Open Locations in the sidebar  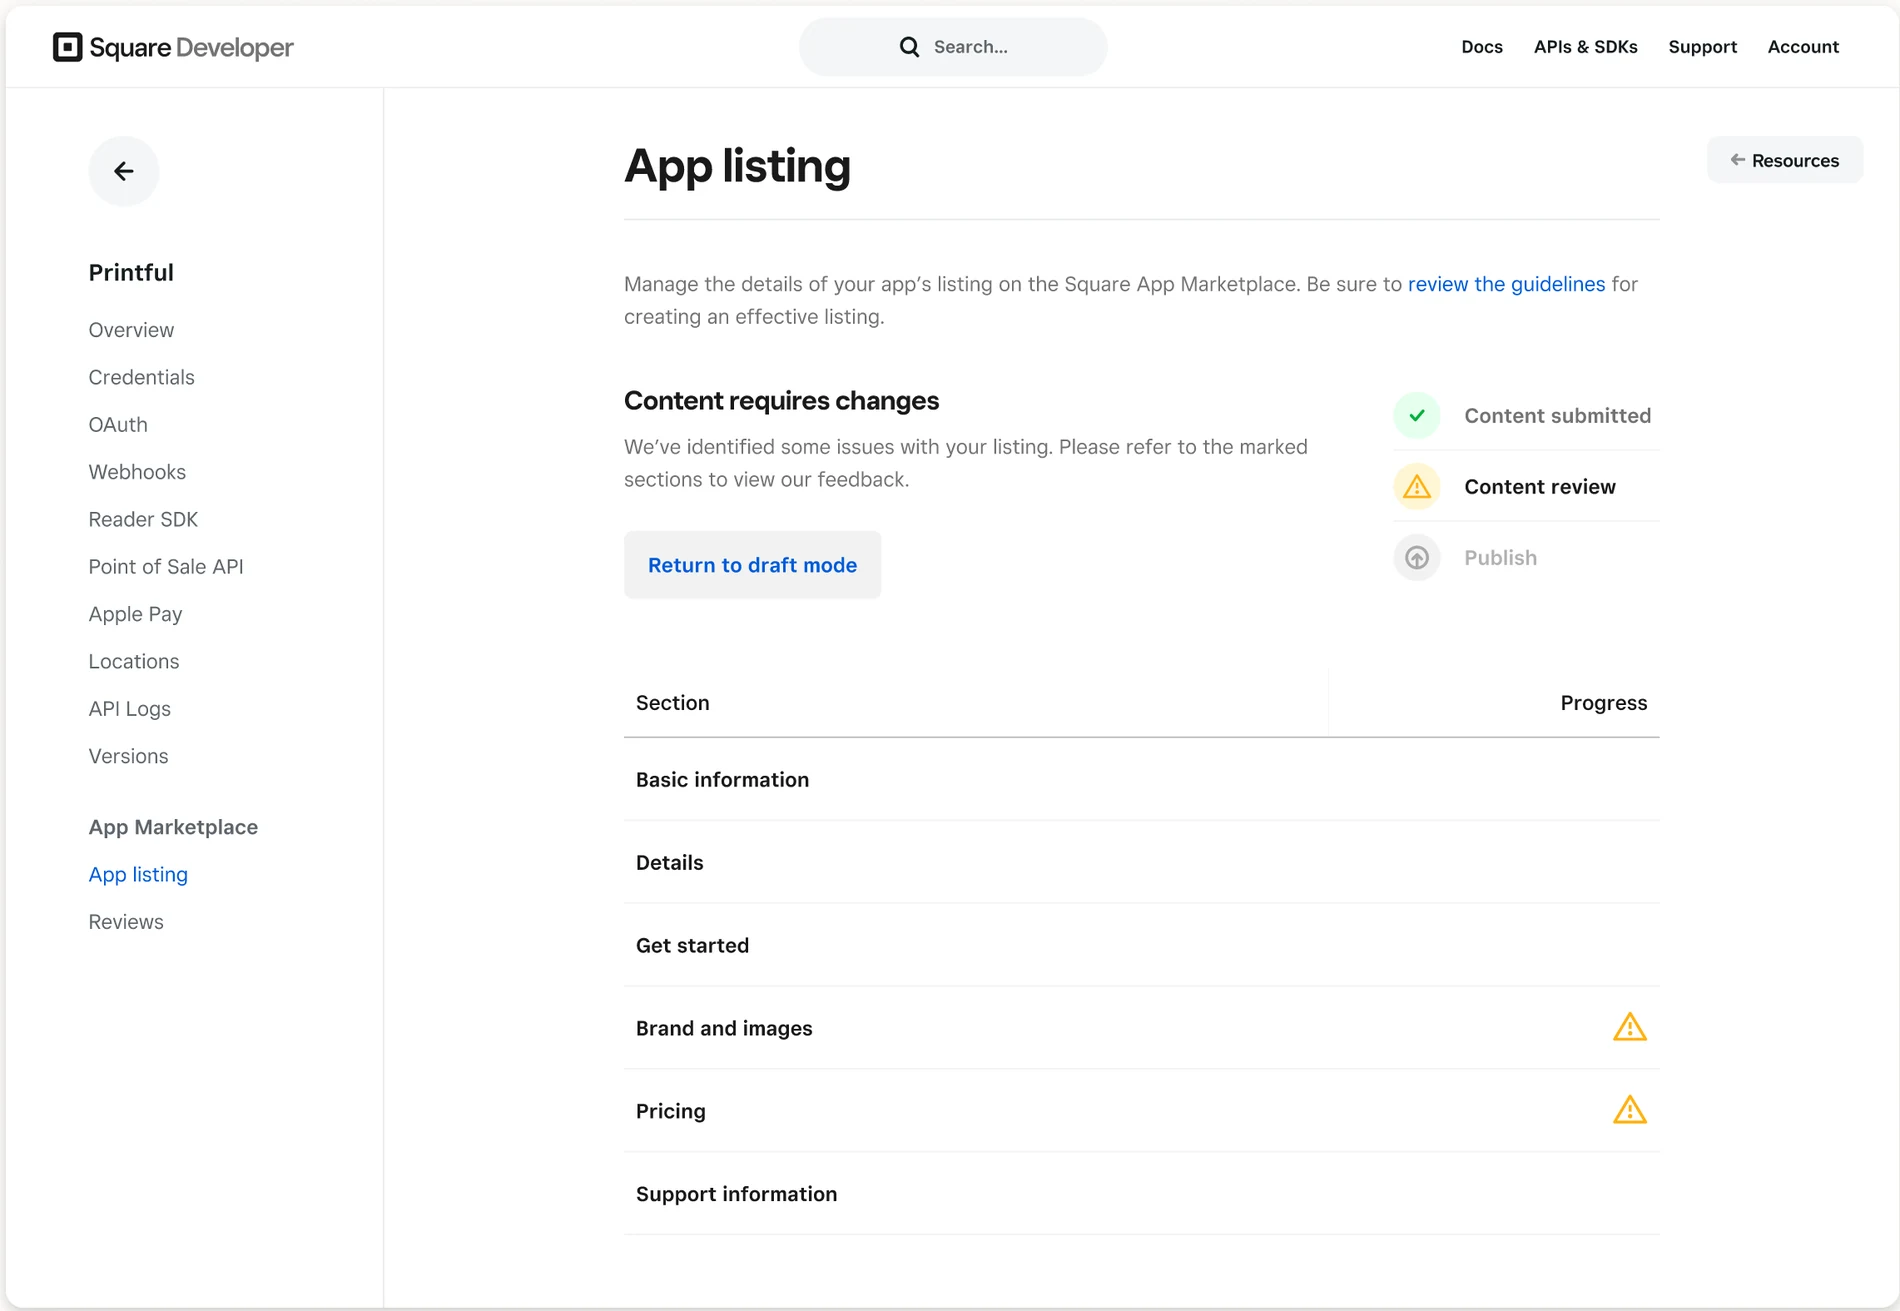134,661
